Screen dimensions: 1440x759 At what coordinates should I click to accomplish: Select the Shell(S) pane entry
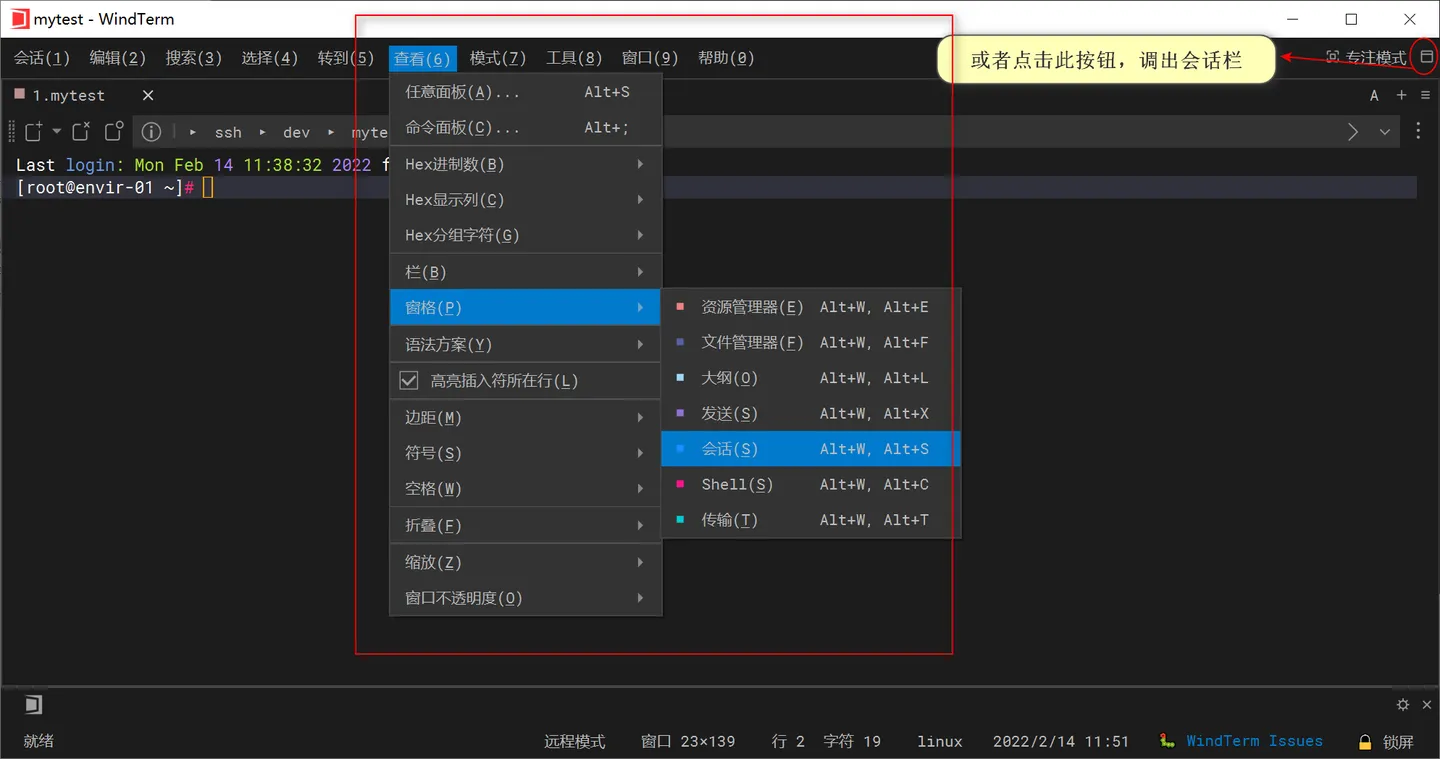click(x=811, y=484)
